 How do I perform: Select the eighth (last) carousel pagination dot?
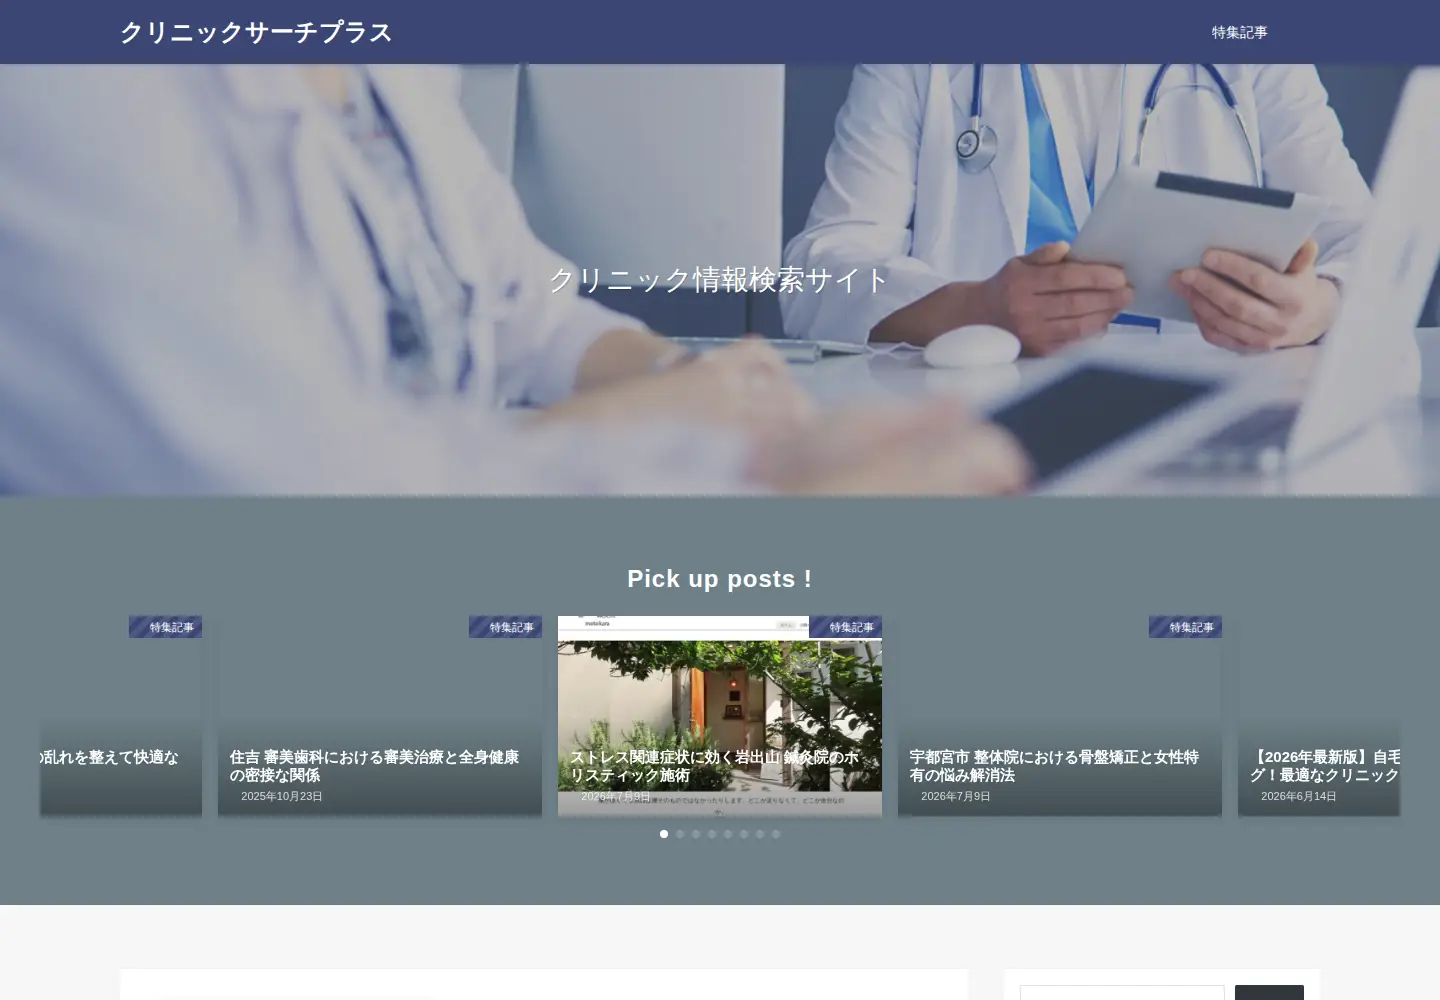[x=776, y=834]
